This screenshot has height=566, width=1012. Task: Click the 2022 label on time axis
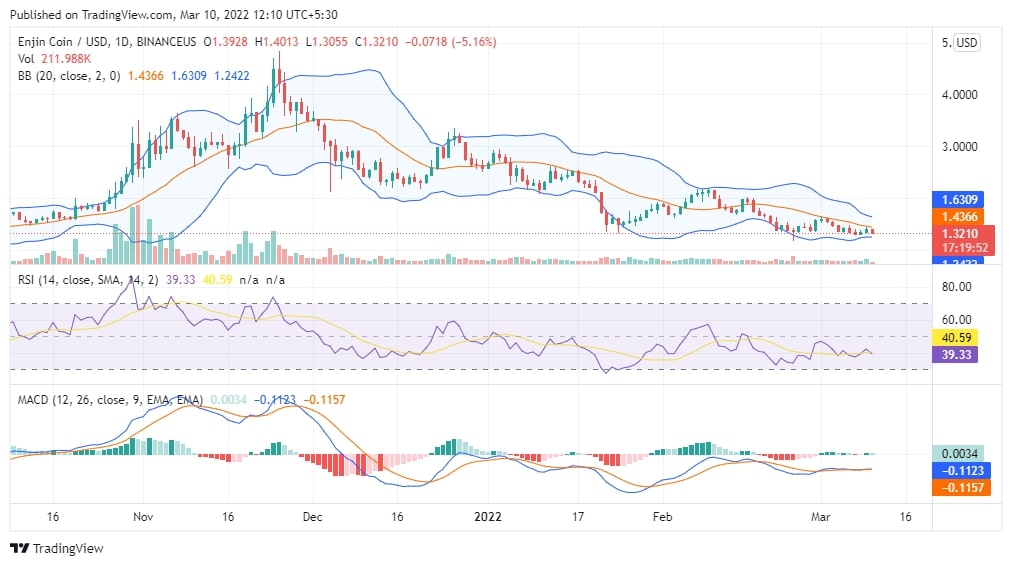488,517
